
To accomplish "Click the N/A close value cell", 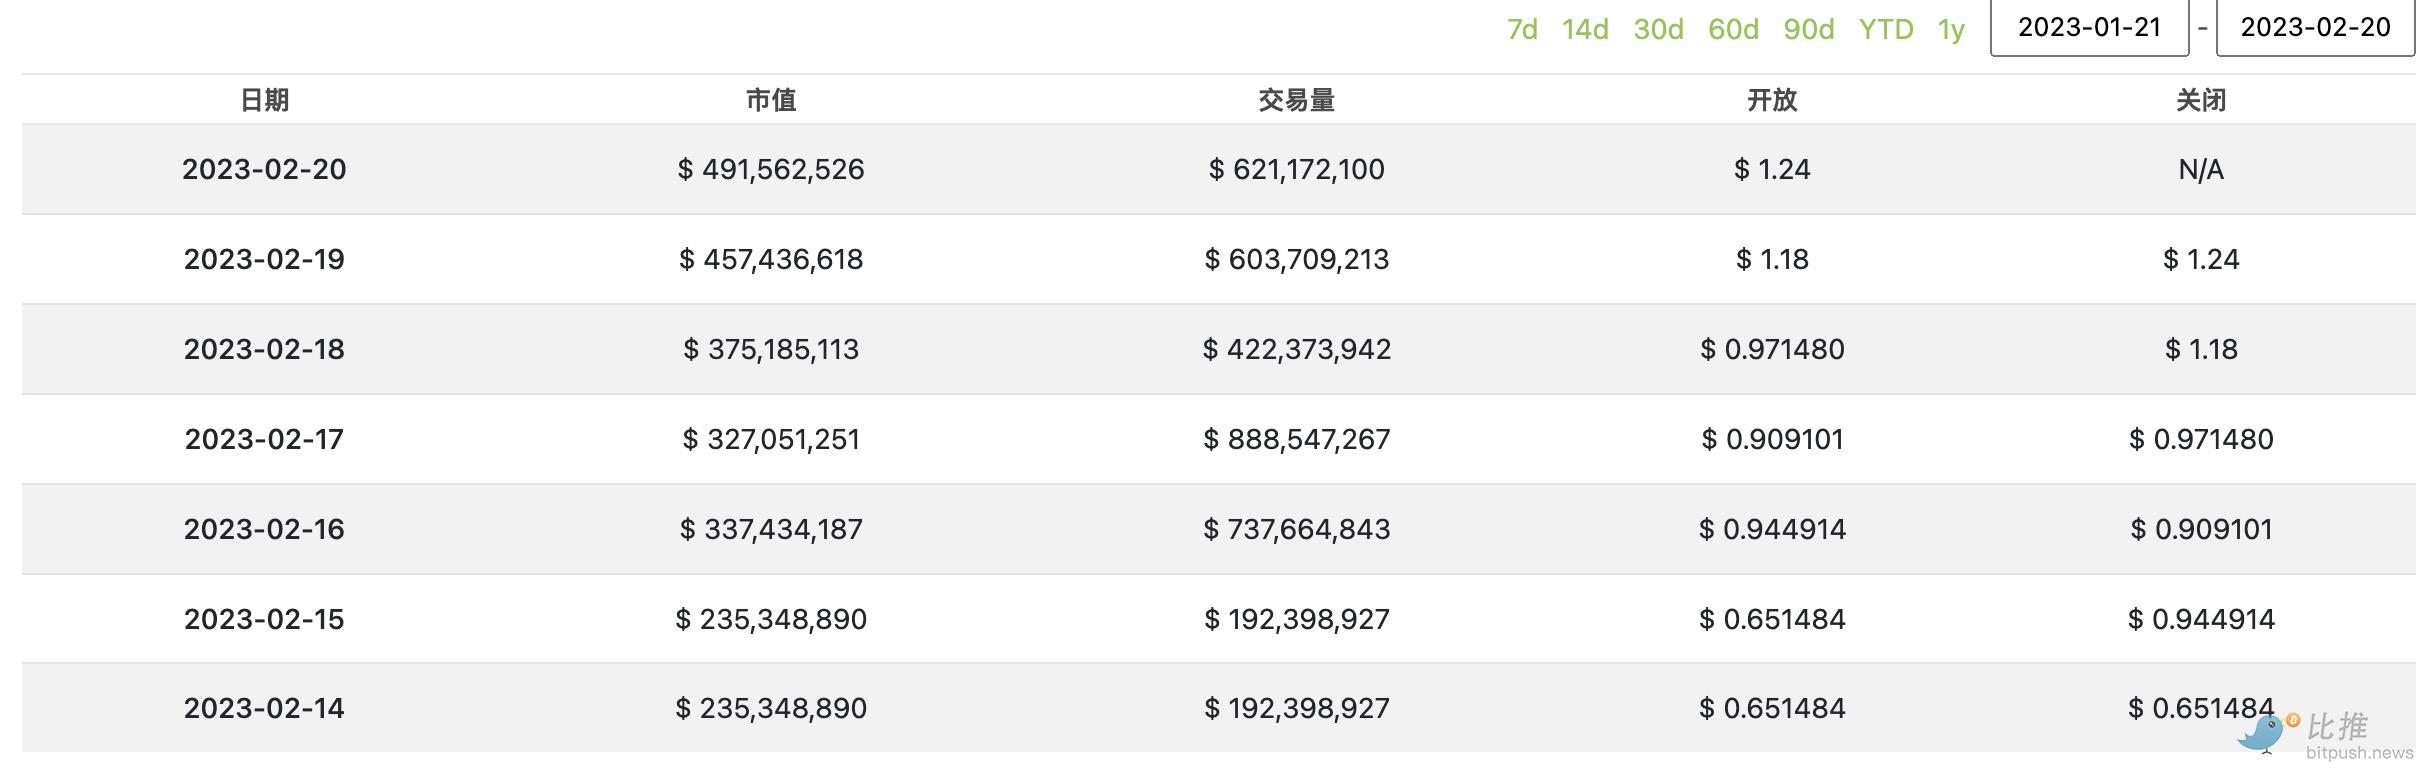I will (2200, 169).
